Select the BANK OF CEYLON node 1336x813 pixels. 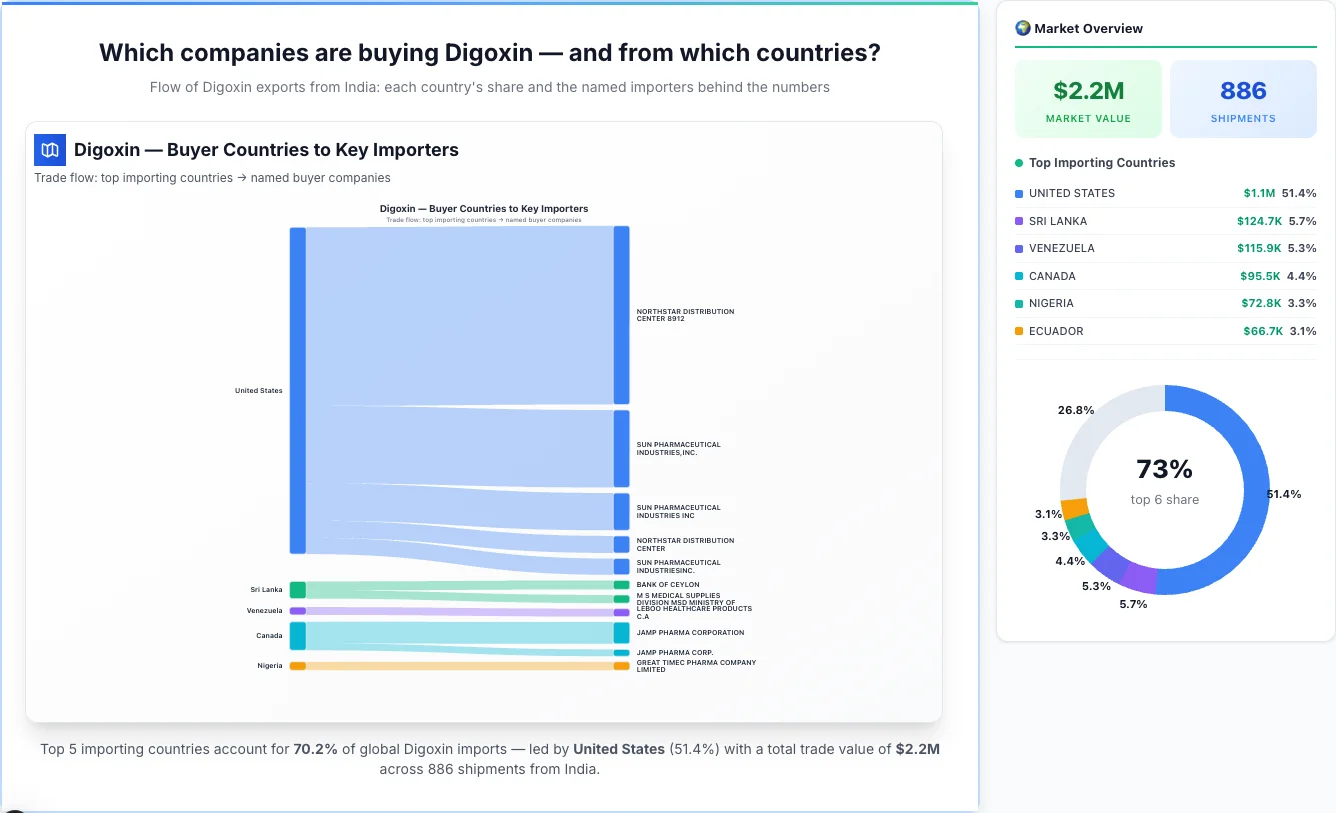621,584
